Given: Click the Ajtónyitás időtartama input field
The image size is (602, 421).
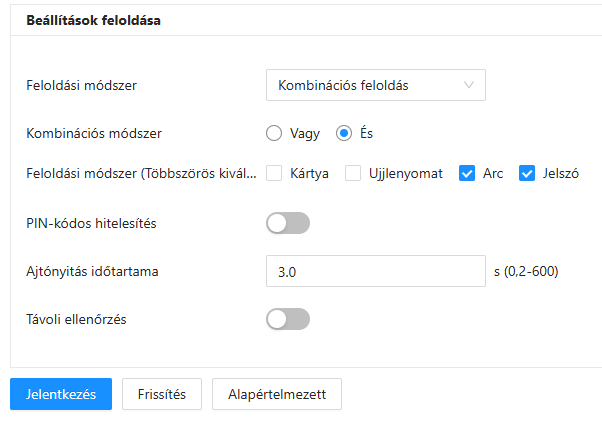Looking at the screenshot, I should (375, 271).
